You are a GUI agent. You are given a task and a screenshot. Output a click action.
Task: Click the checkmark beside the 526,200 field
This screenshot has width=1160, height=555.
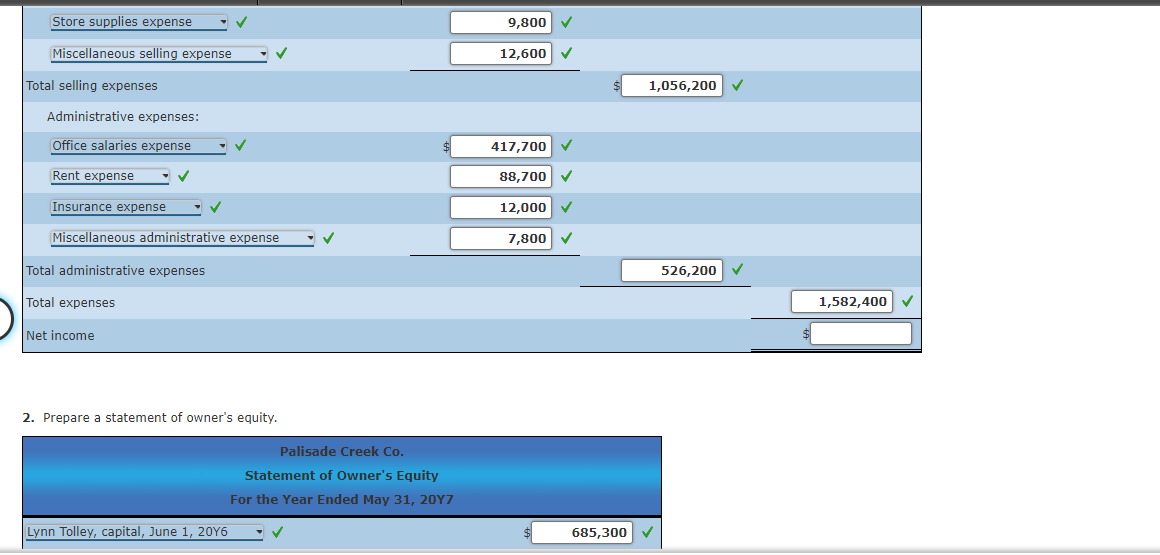pos(737,269)
